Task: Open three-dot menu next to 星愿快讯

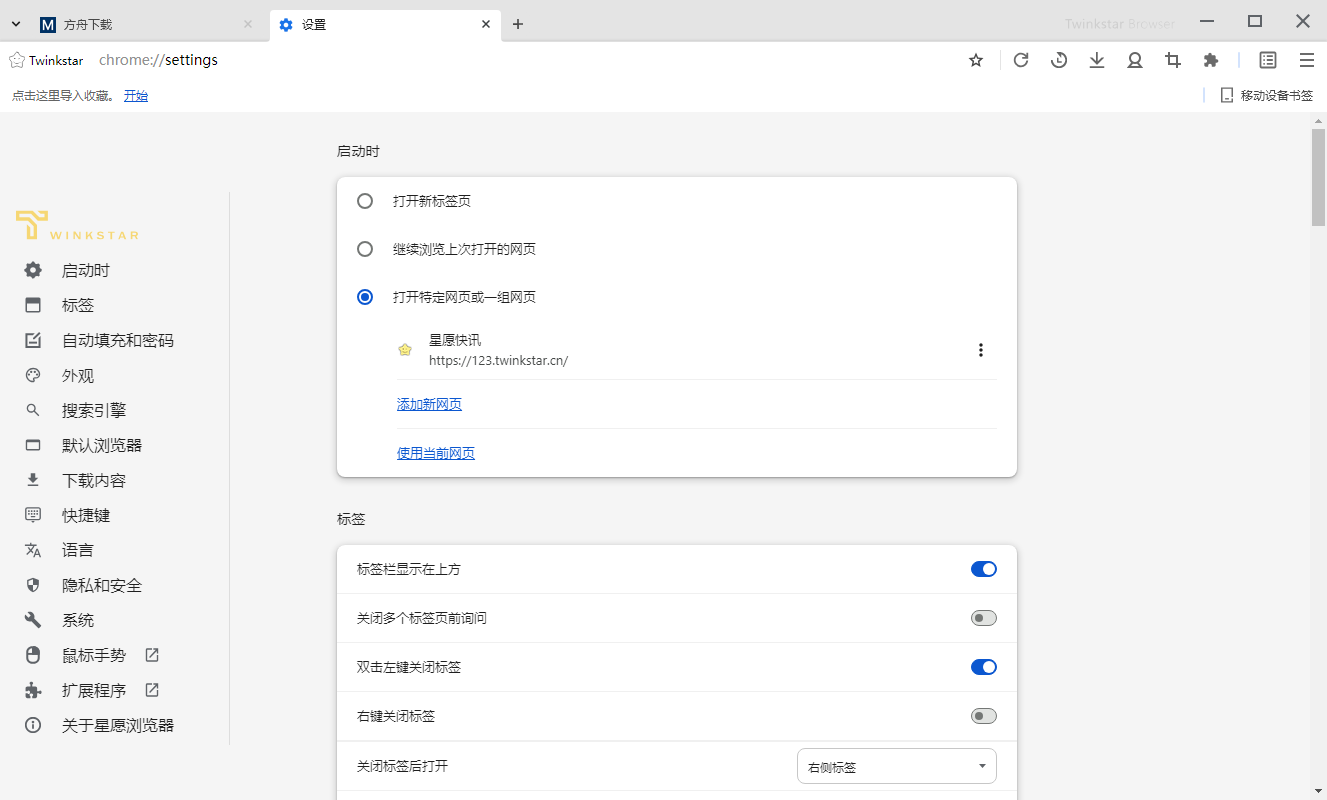Action: click(981, 350)
